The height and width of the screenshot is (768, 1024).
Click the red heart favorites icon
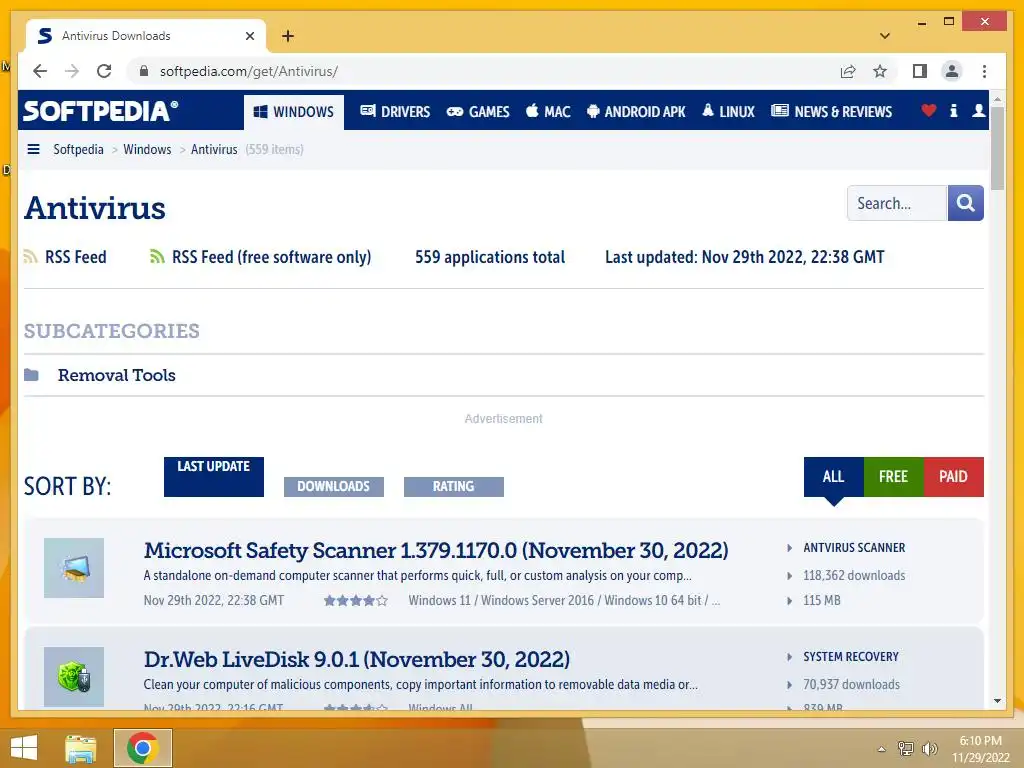pyautogui.click(x=928, y=110)
